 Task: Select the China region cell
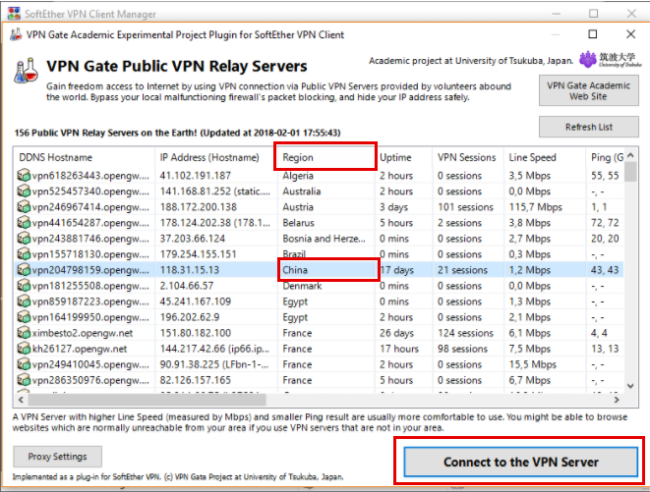[295, 270]
